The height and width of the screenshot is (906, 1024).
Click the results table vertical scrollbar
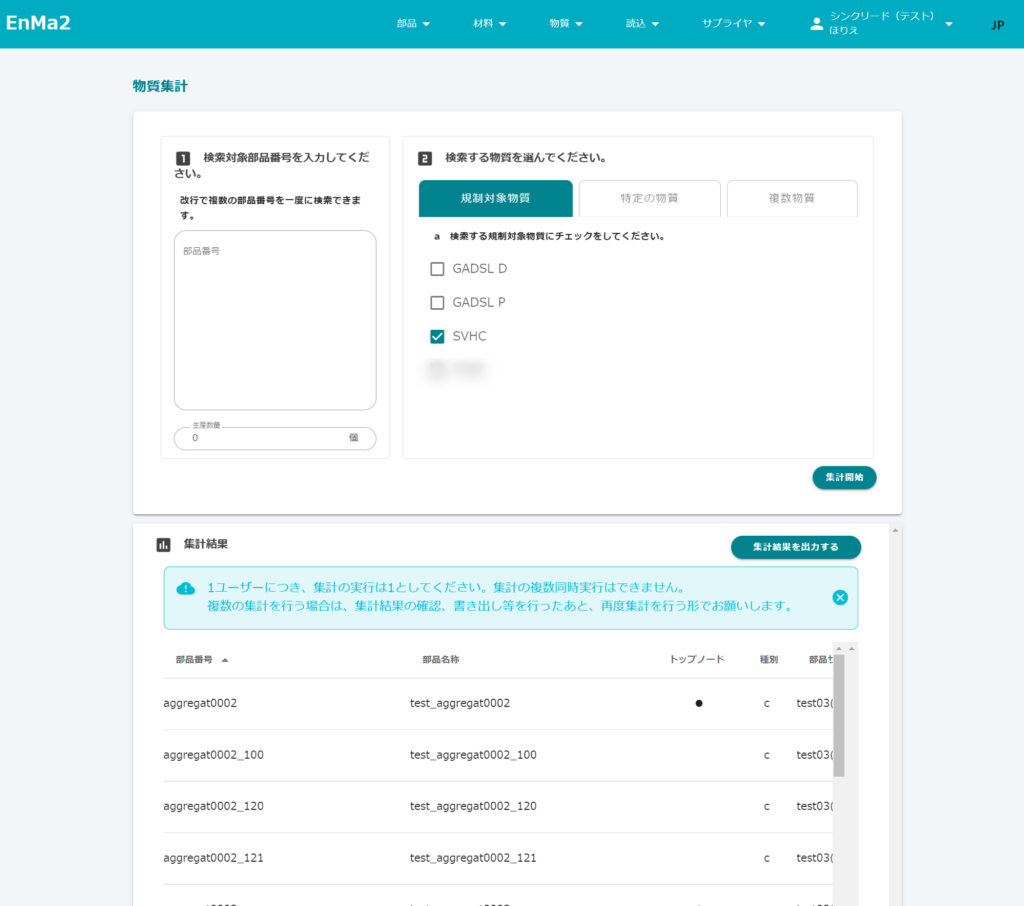tap(838, 715)
